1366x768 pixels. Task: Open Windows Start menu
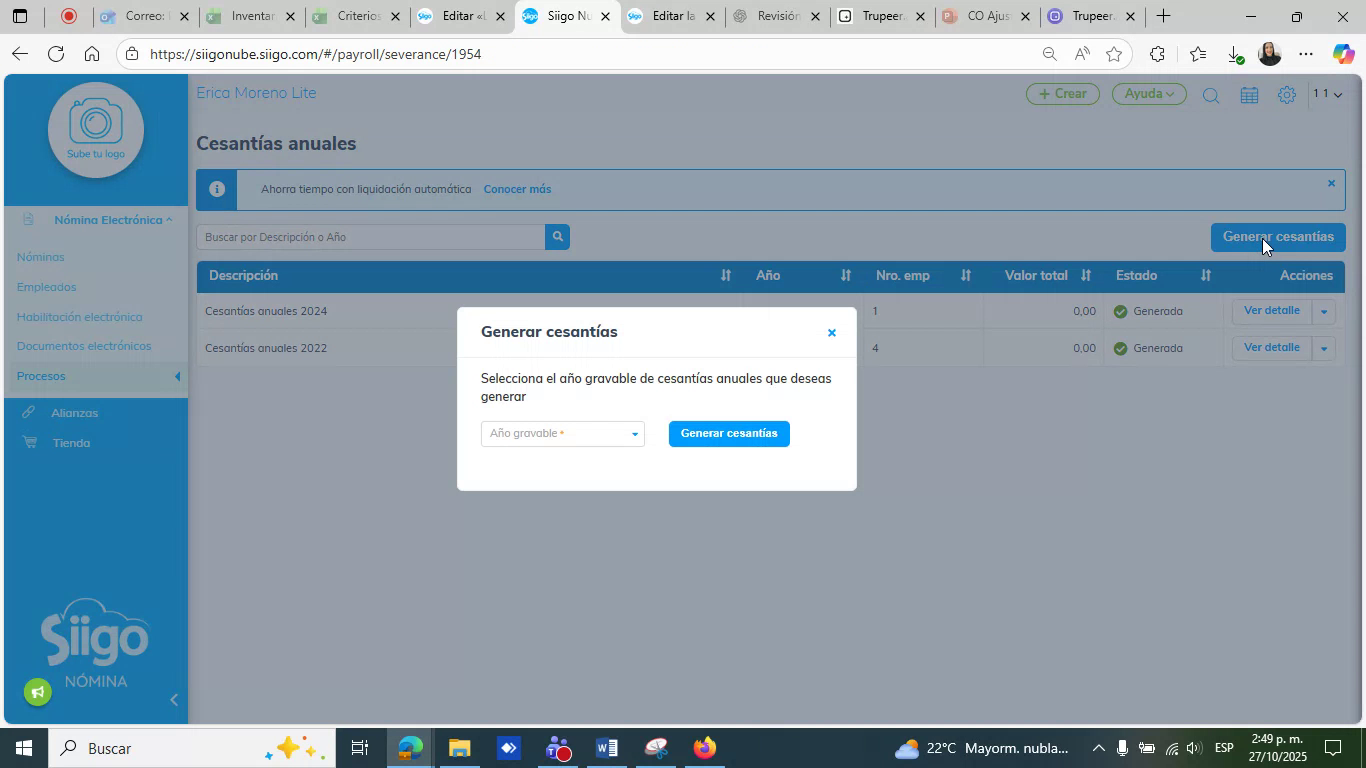pyautogui.click(x=23, y=748)
